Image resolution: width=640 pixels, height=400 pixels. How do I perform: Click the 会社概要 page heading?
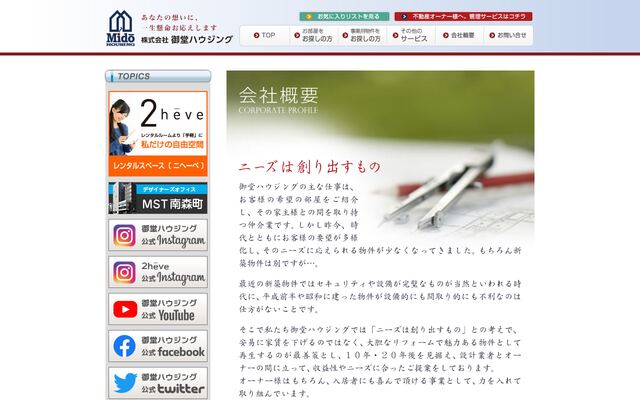(x=278, y=95)
